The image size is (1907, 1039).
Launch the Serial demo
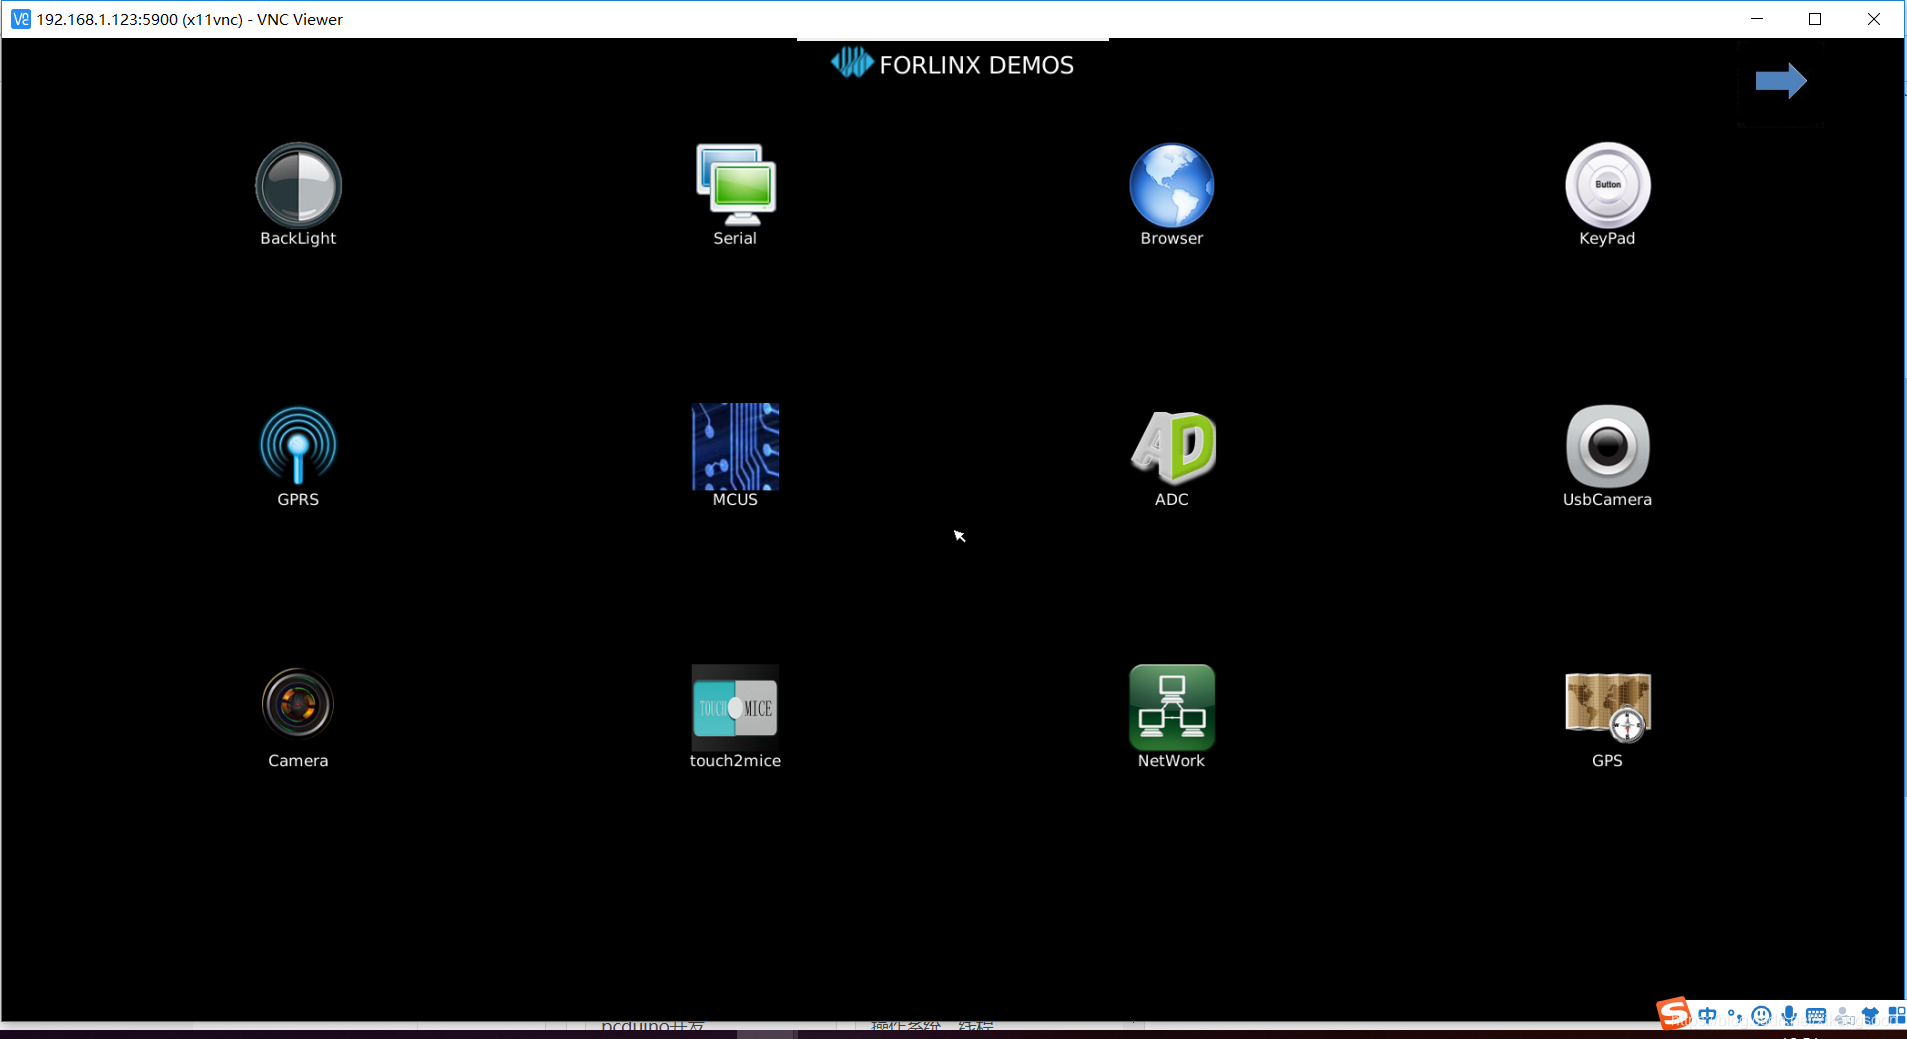point(735,185)
